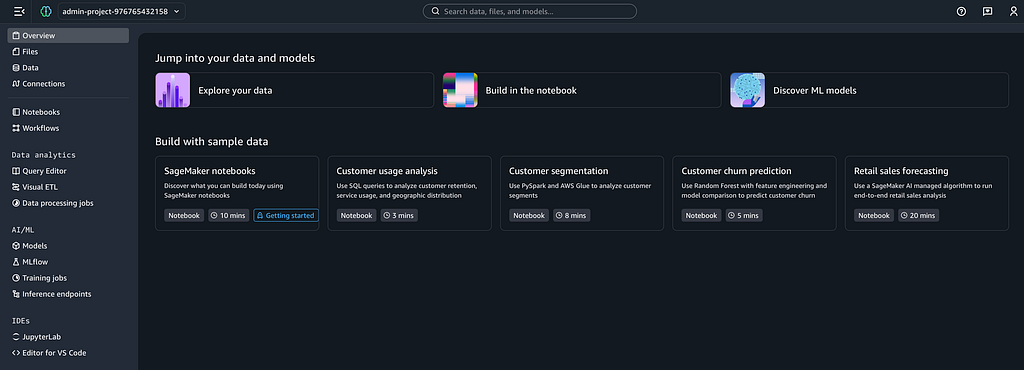
Task: Click the Connections icon
Action: point(16,84)
